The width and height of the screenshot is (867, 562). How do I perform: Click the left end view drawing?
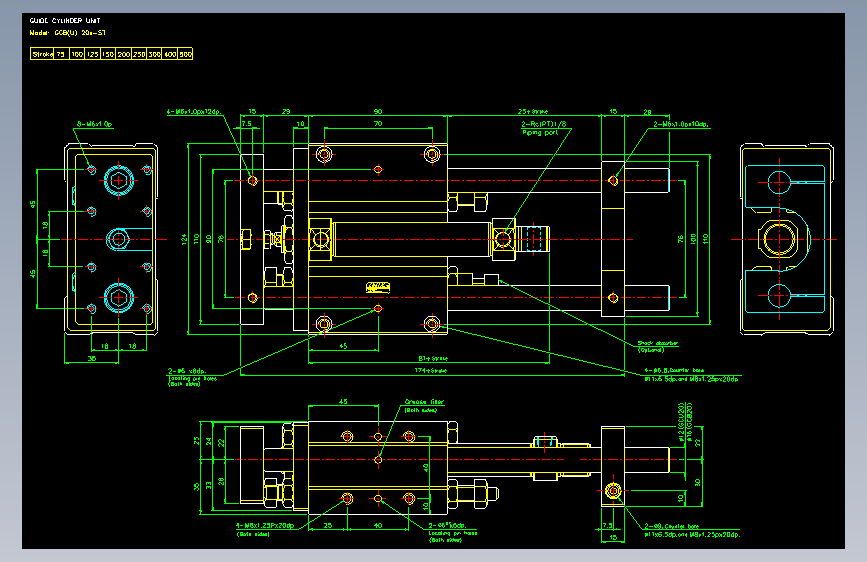coord(111,239)
